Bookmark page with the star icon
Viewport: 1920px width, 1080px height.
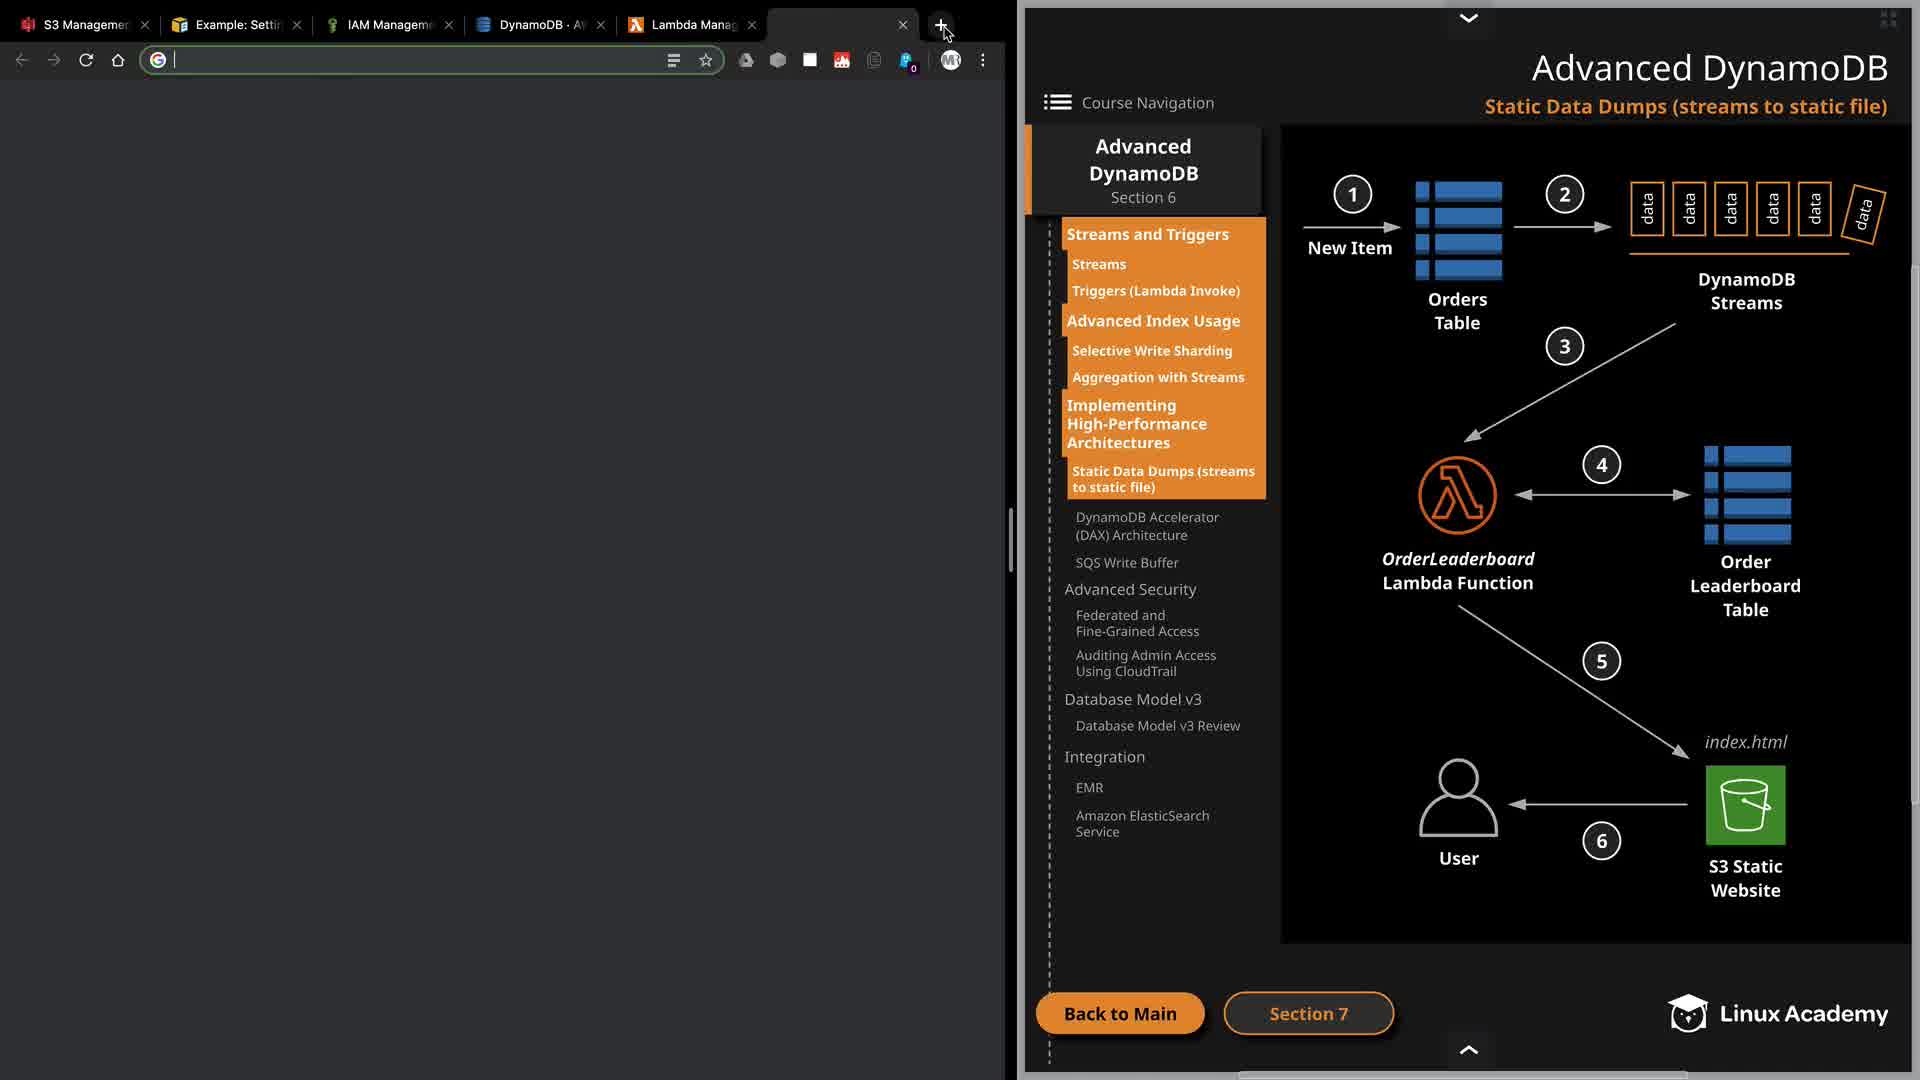click(x=706, y=60)
